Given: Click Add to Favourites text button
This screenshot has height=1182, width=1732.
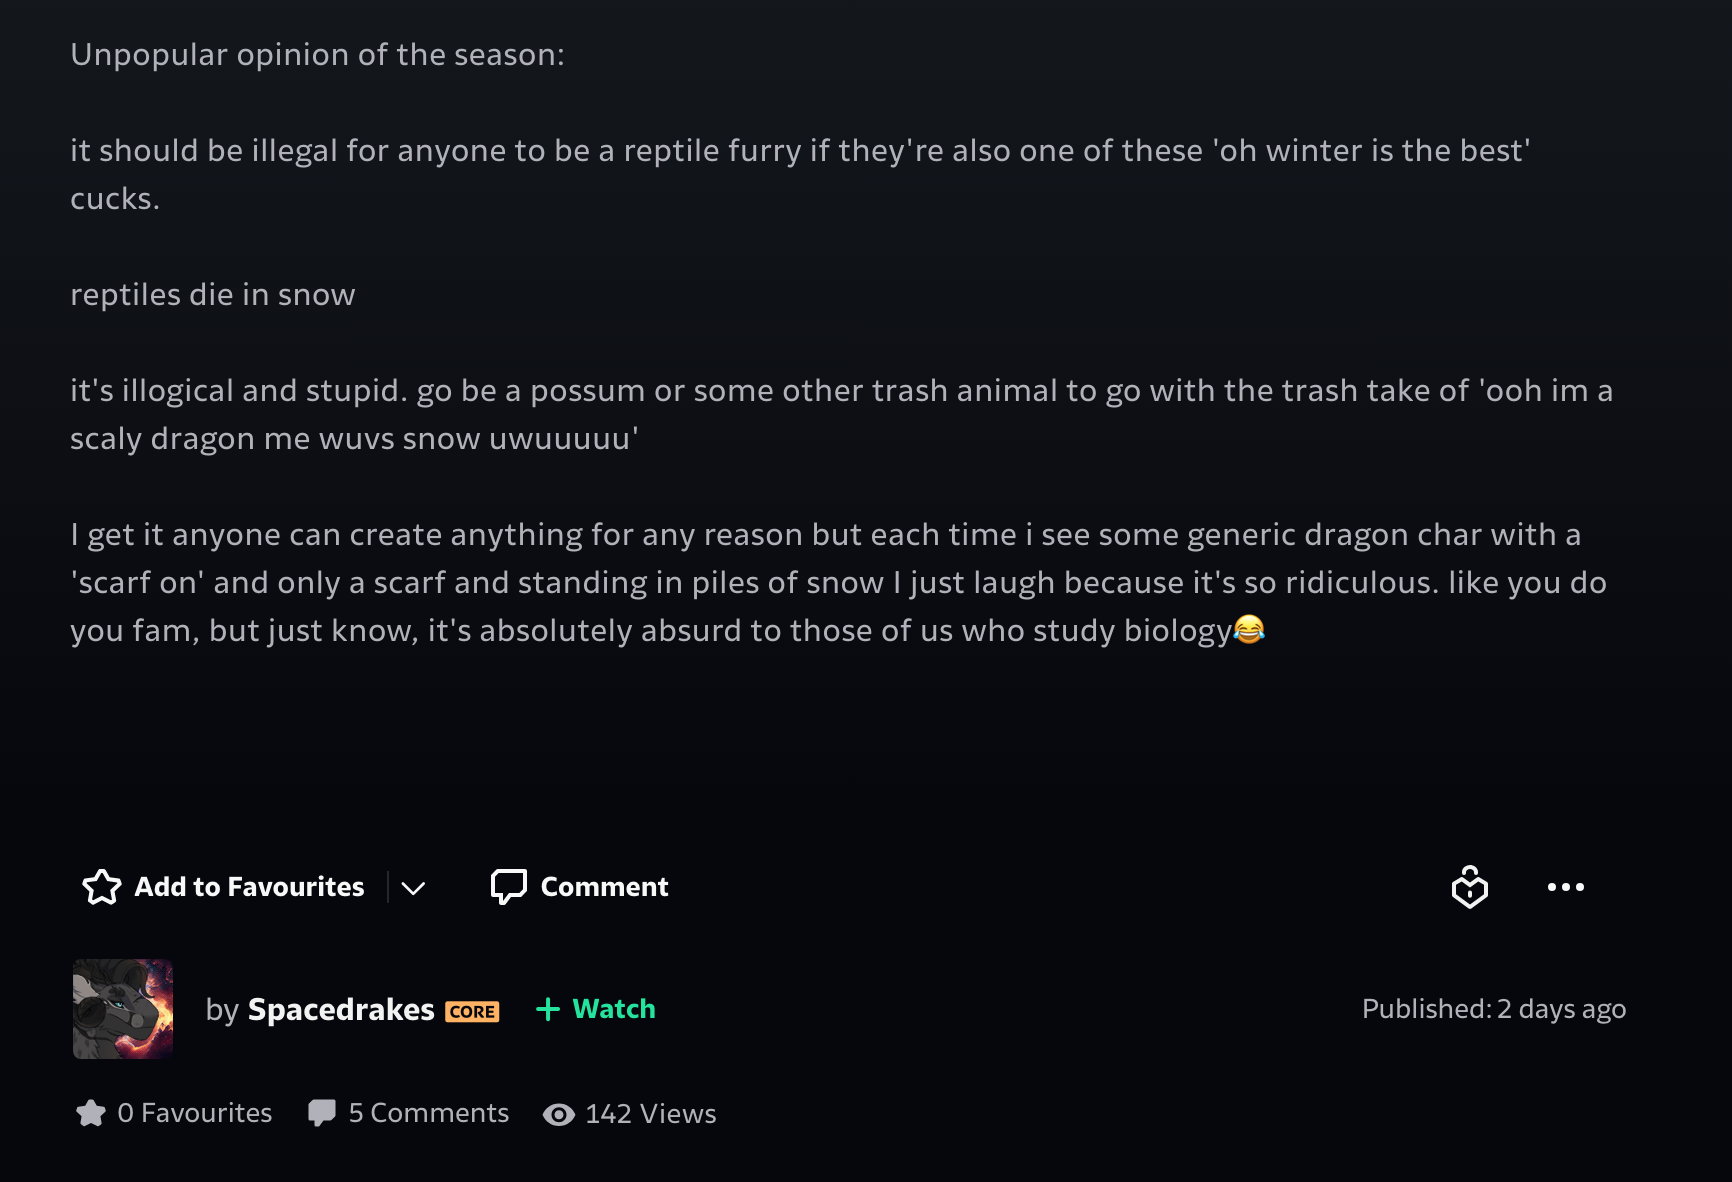Looking at the screenshot, I should 249,887.
